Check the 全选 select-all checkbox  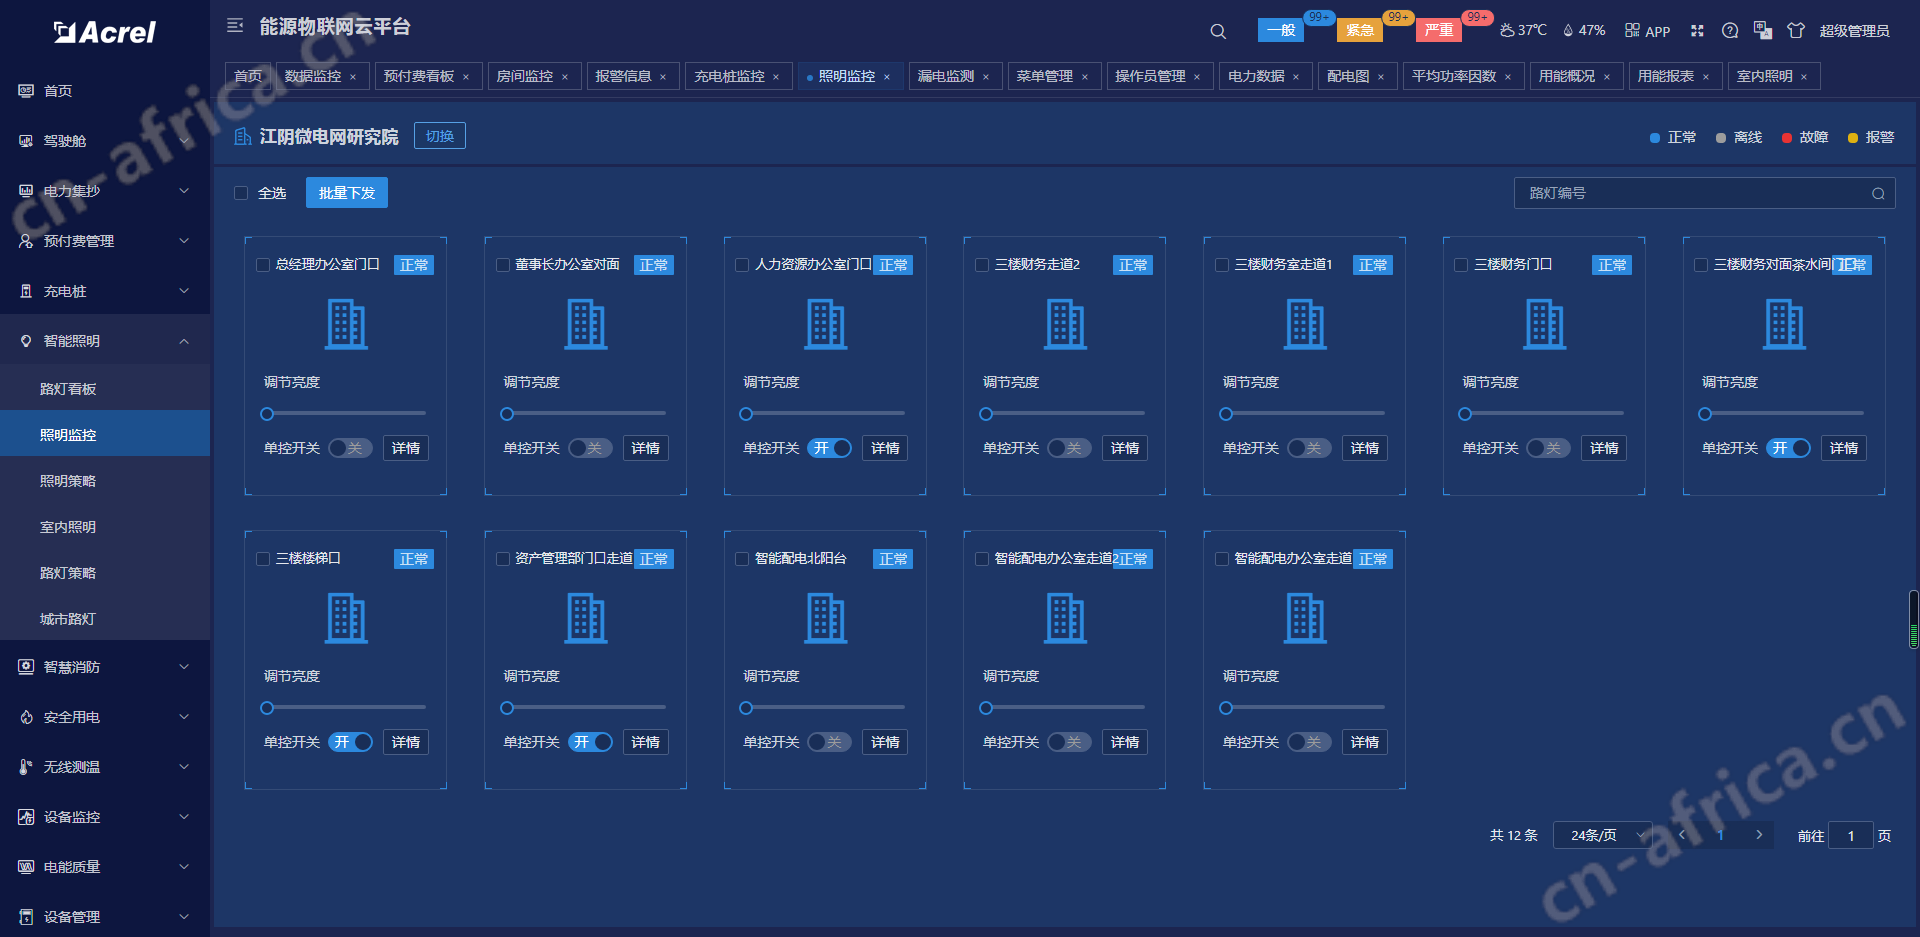click(241, 193)
